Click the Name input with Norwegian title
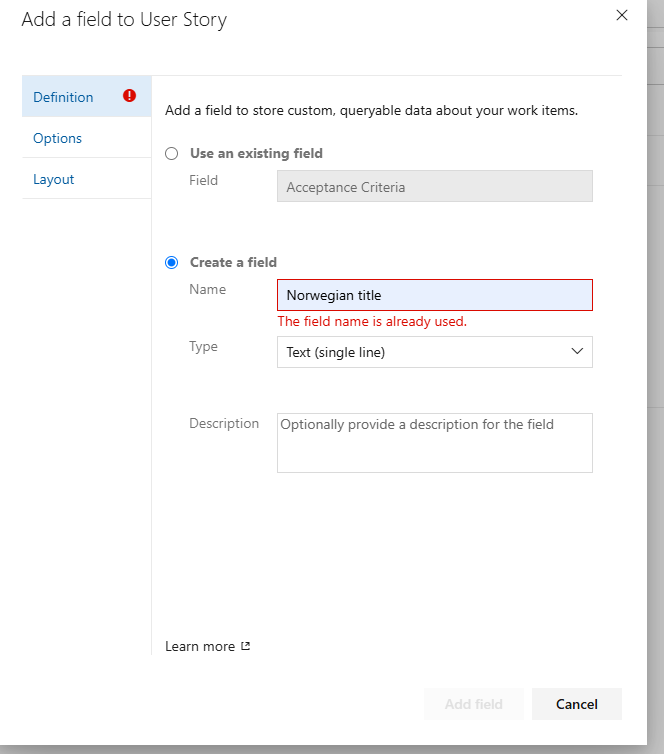Viewport: 664px width, 754px height. click(x=435, y=295)
